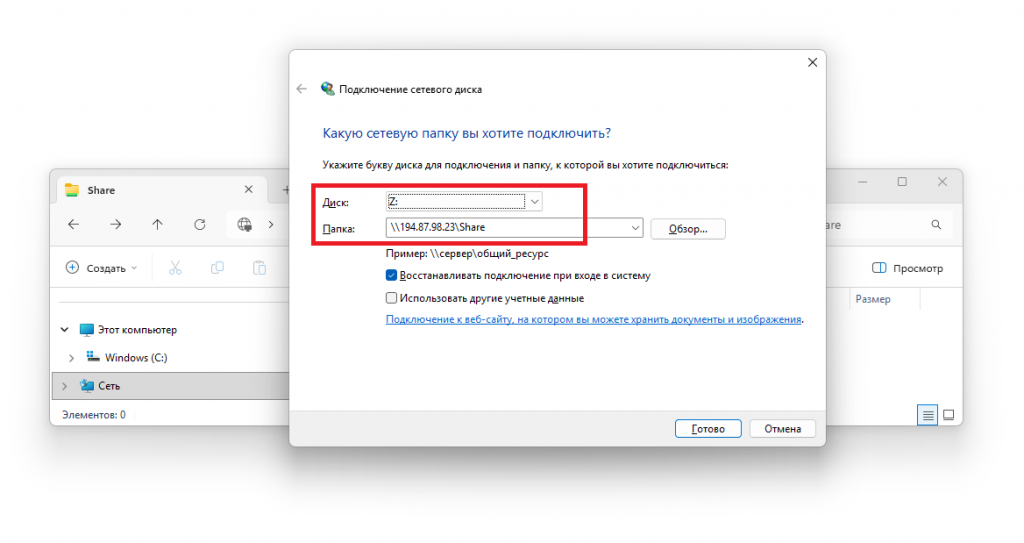Switch to details view in status bar
The image size is (1024, 543).
[x=927, y=415]
